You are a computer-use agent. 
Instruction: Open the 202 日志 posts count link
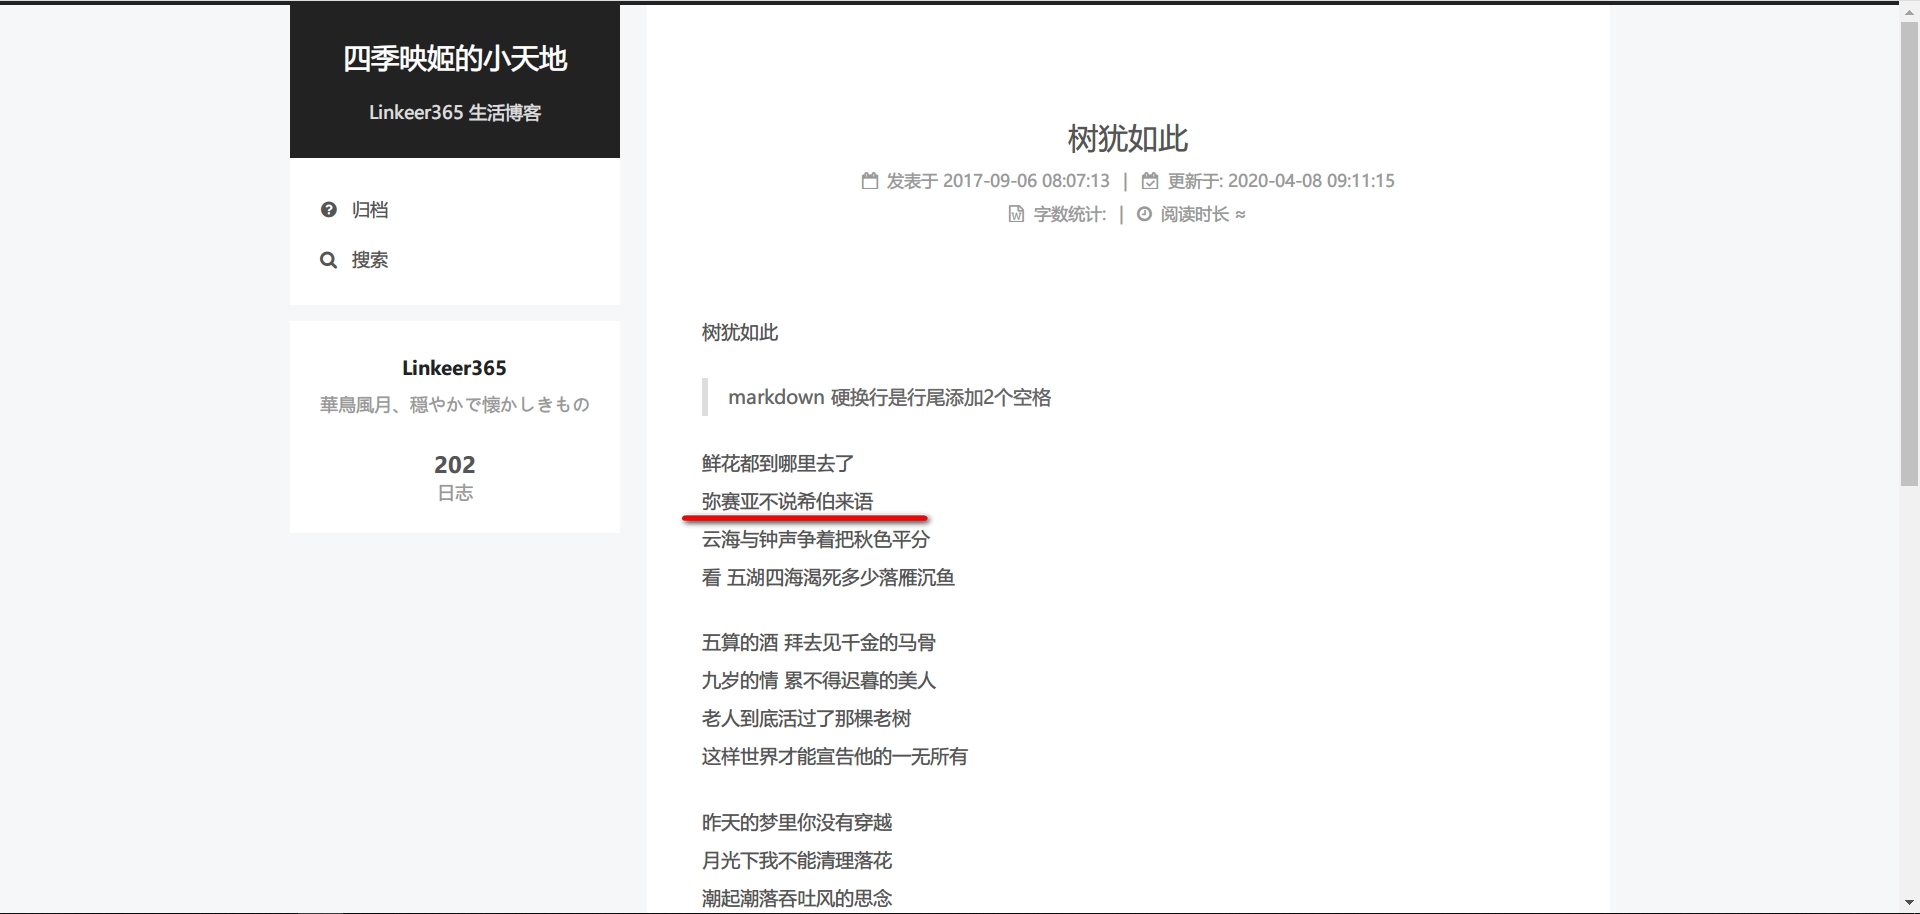coord(455,477)
